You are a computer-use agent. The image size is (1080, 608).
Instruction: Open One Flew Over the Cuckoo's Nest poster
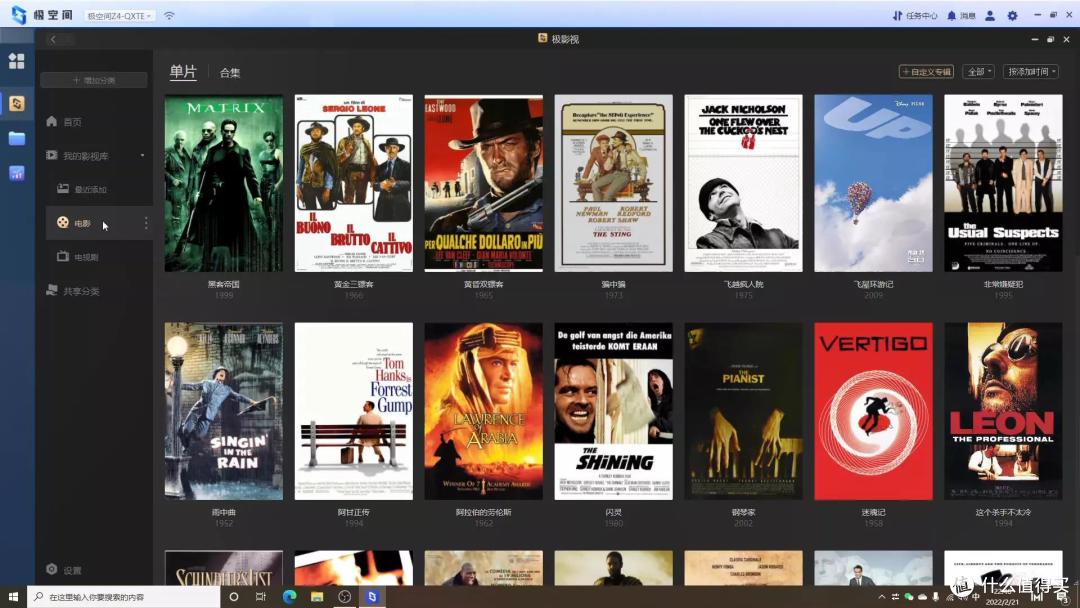(744, 183)
